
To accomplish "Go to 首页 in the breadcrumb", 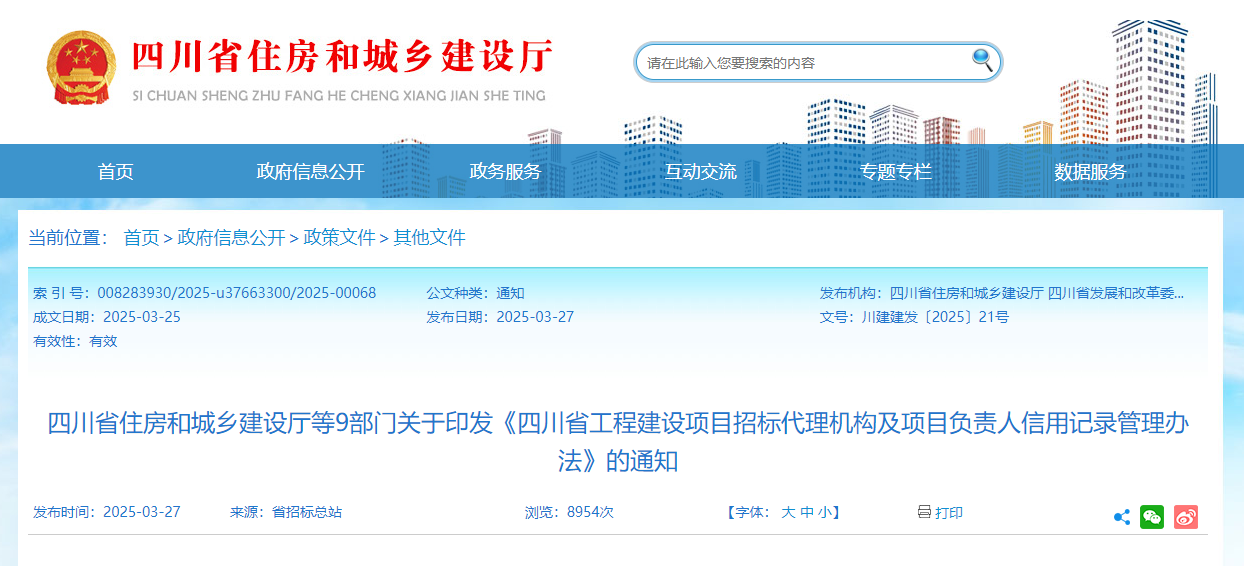I will pyautogui.click(x=141, y=238).
